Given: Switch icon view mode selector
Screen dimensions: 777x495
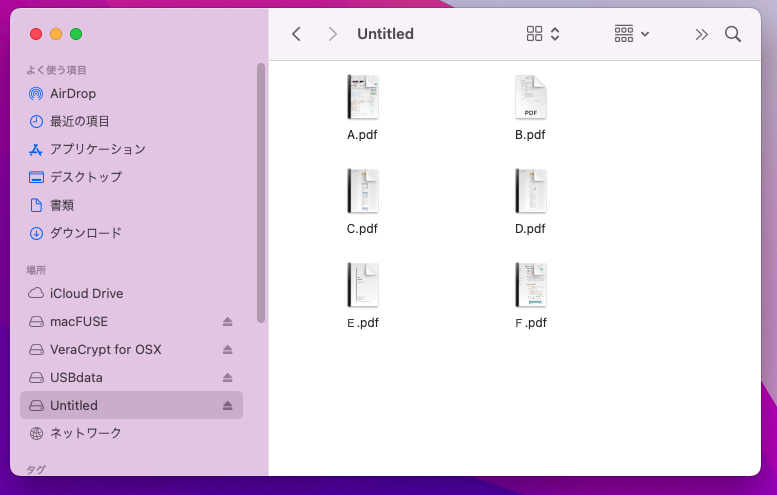Looking at the screenshot, I should click(x=543, y=34).
